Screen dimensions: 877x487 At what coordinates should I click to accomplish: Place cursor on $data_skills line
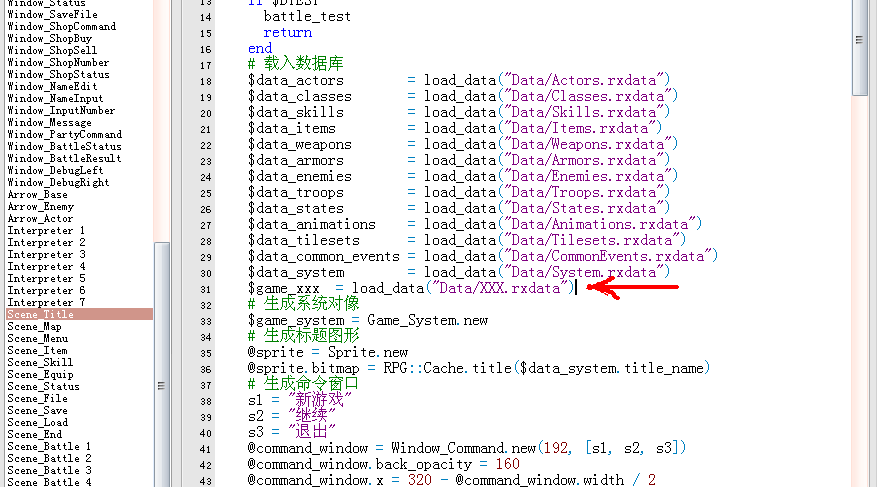(459, 112)
